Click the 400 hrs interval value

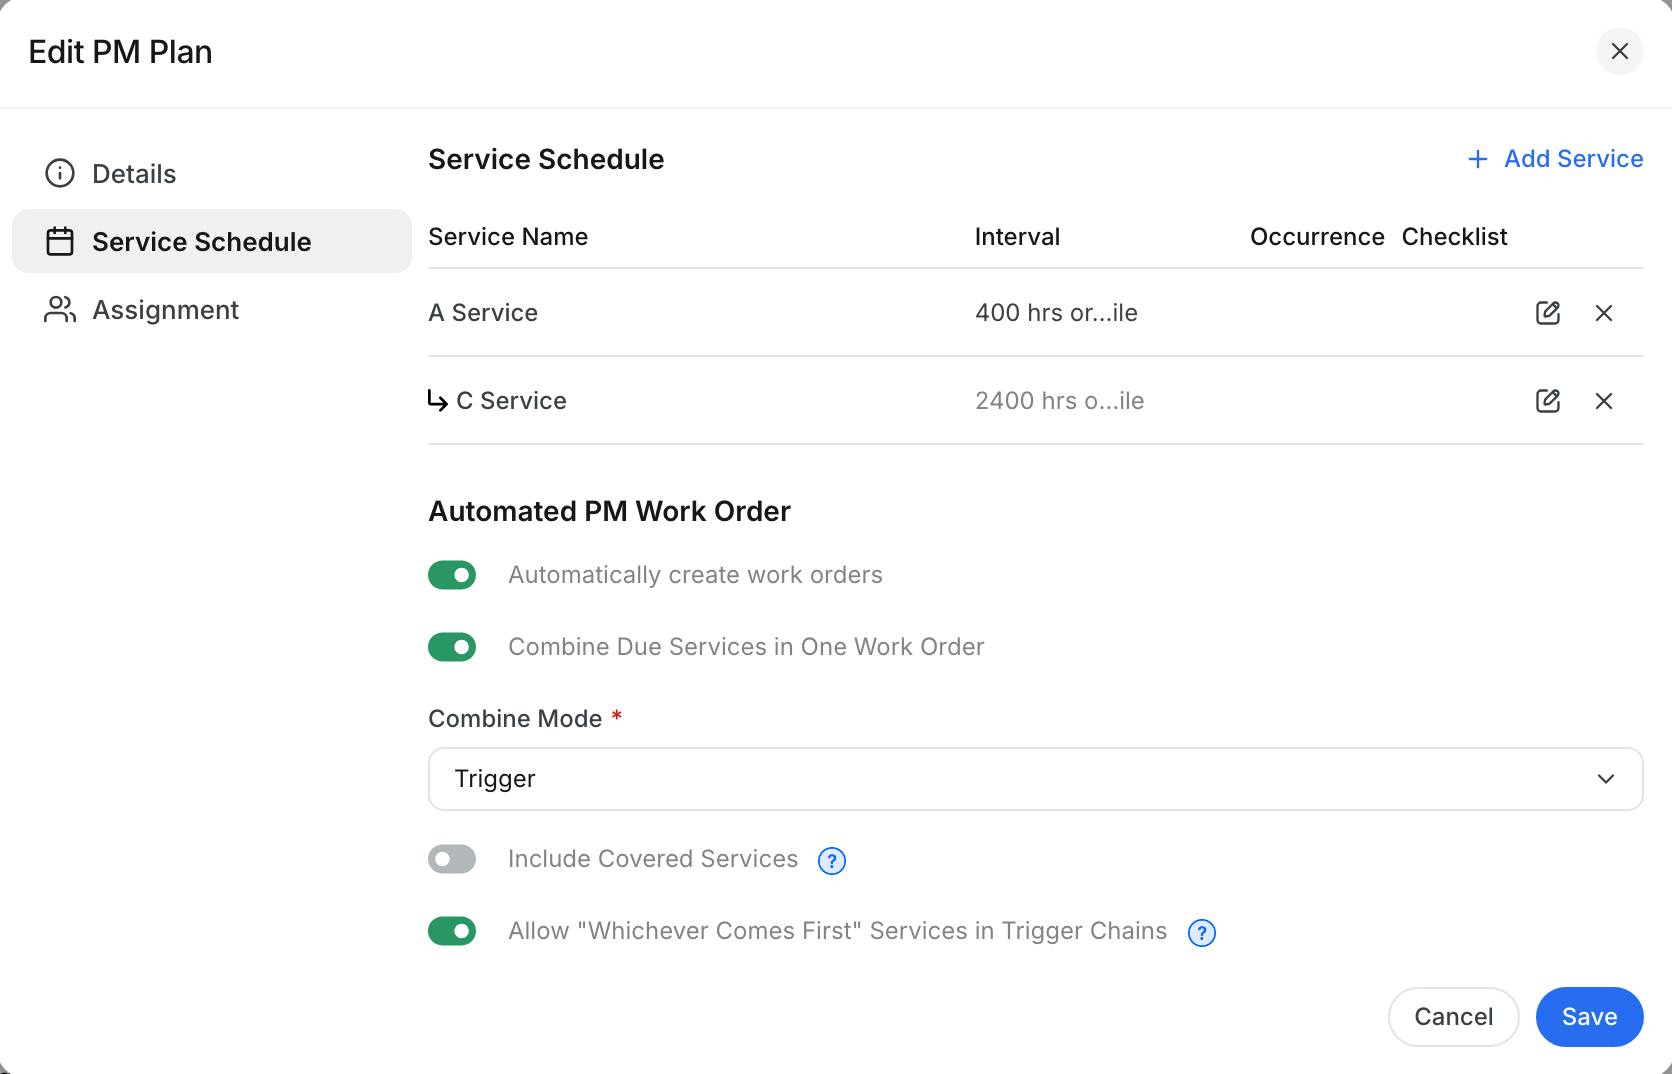tap(1056, 313)
